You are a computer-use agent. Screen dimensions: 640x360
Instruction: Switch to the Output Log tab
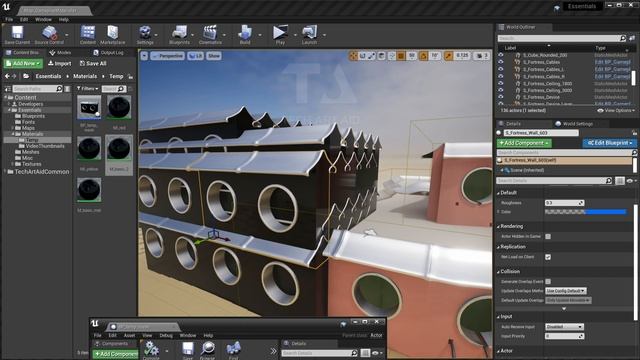(109, 53)
